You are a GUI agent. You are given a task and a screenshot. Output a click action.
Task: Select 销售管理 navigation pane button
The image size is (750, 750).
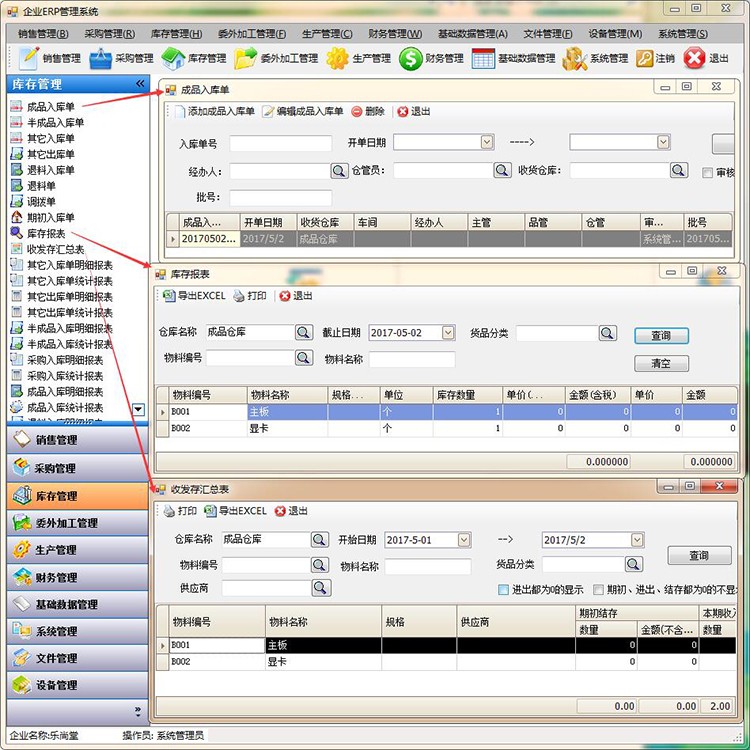click(77, 440)
